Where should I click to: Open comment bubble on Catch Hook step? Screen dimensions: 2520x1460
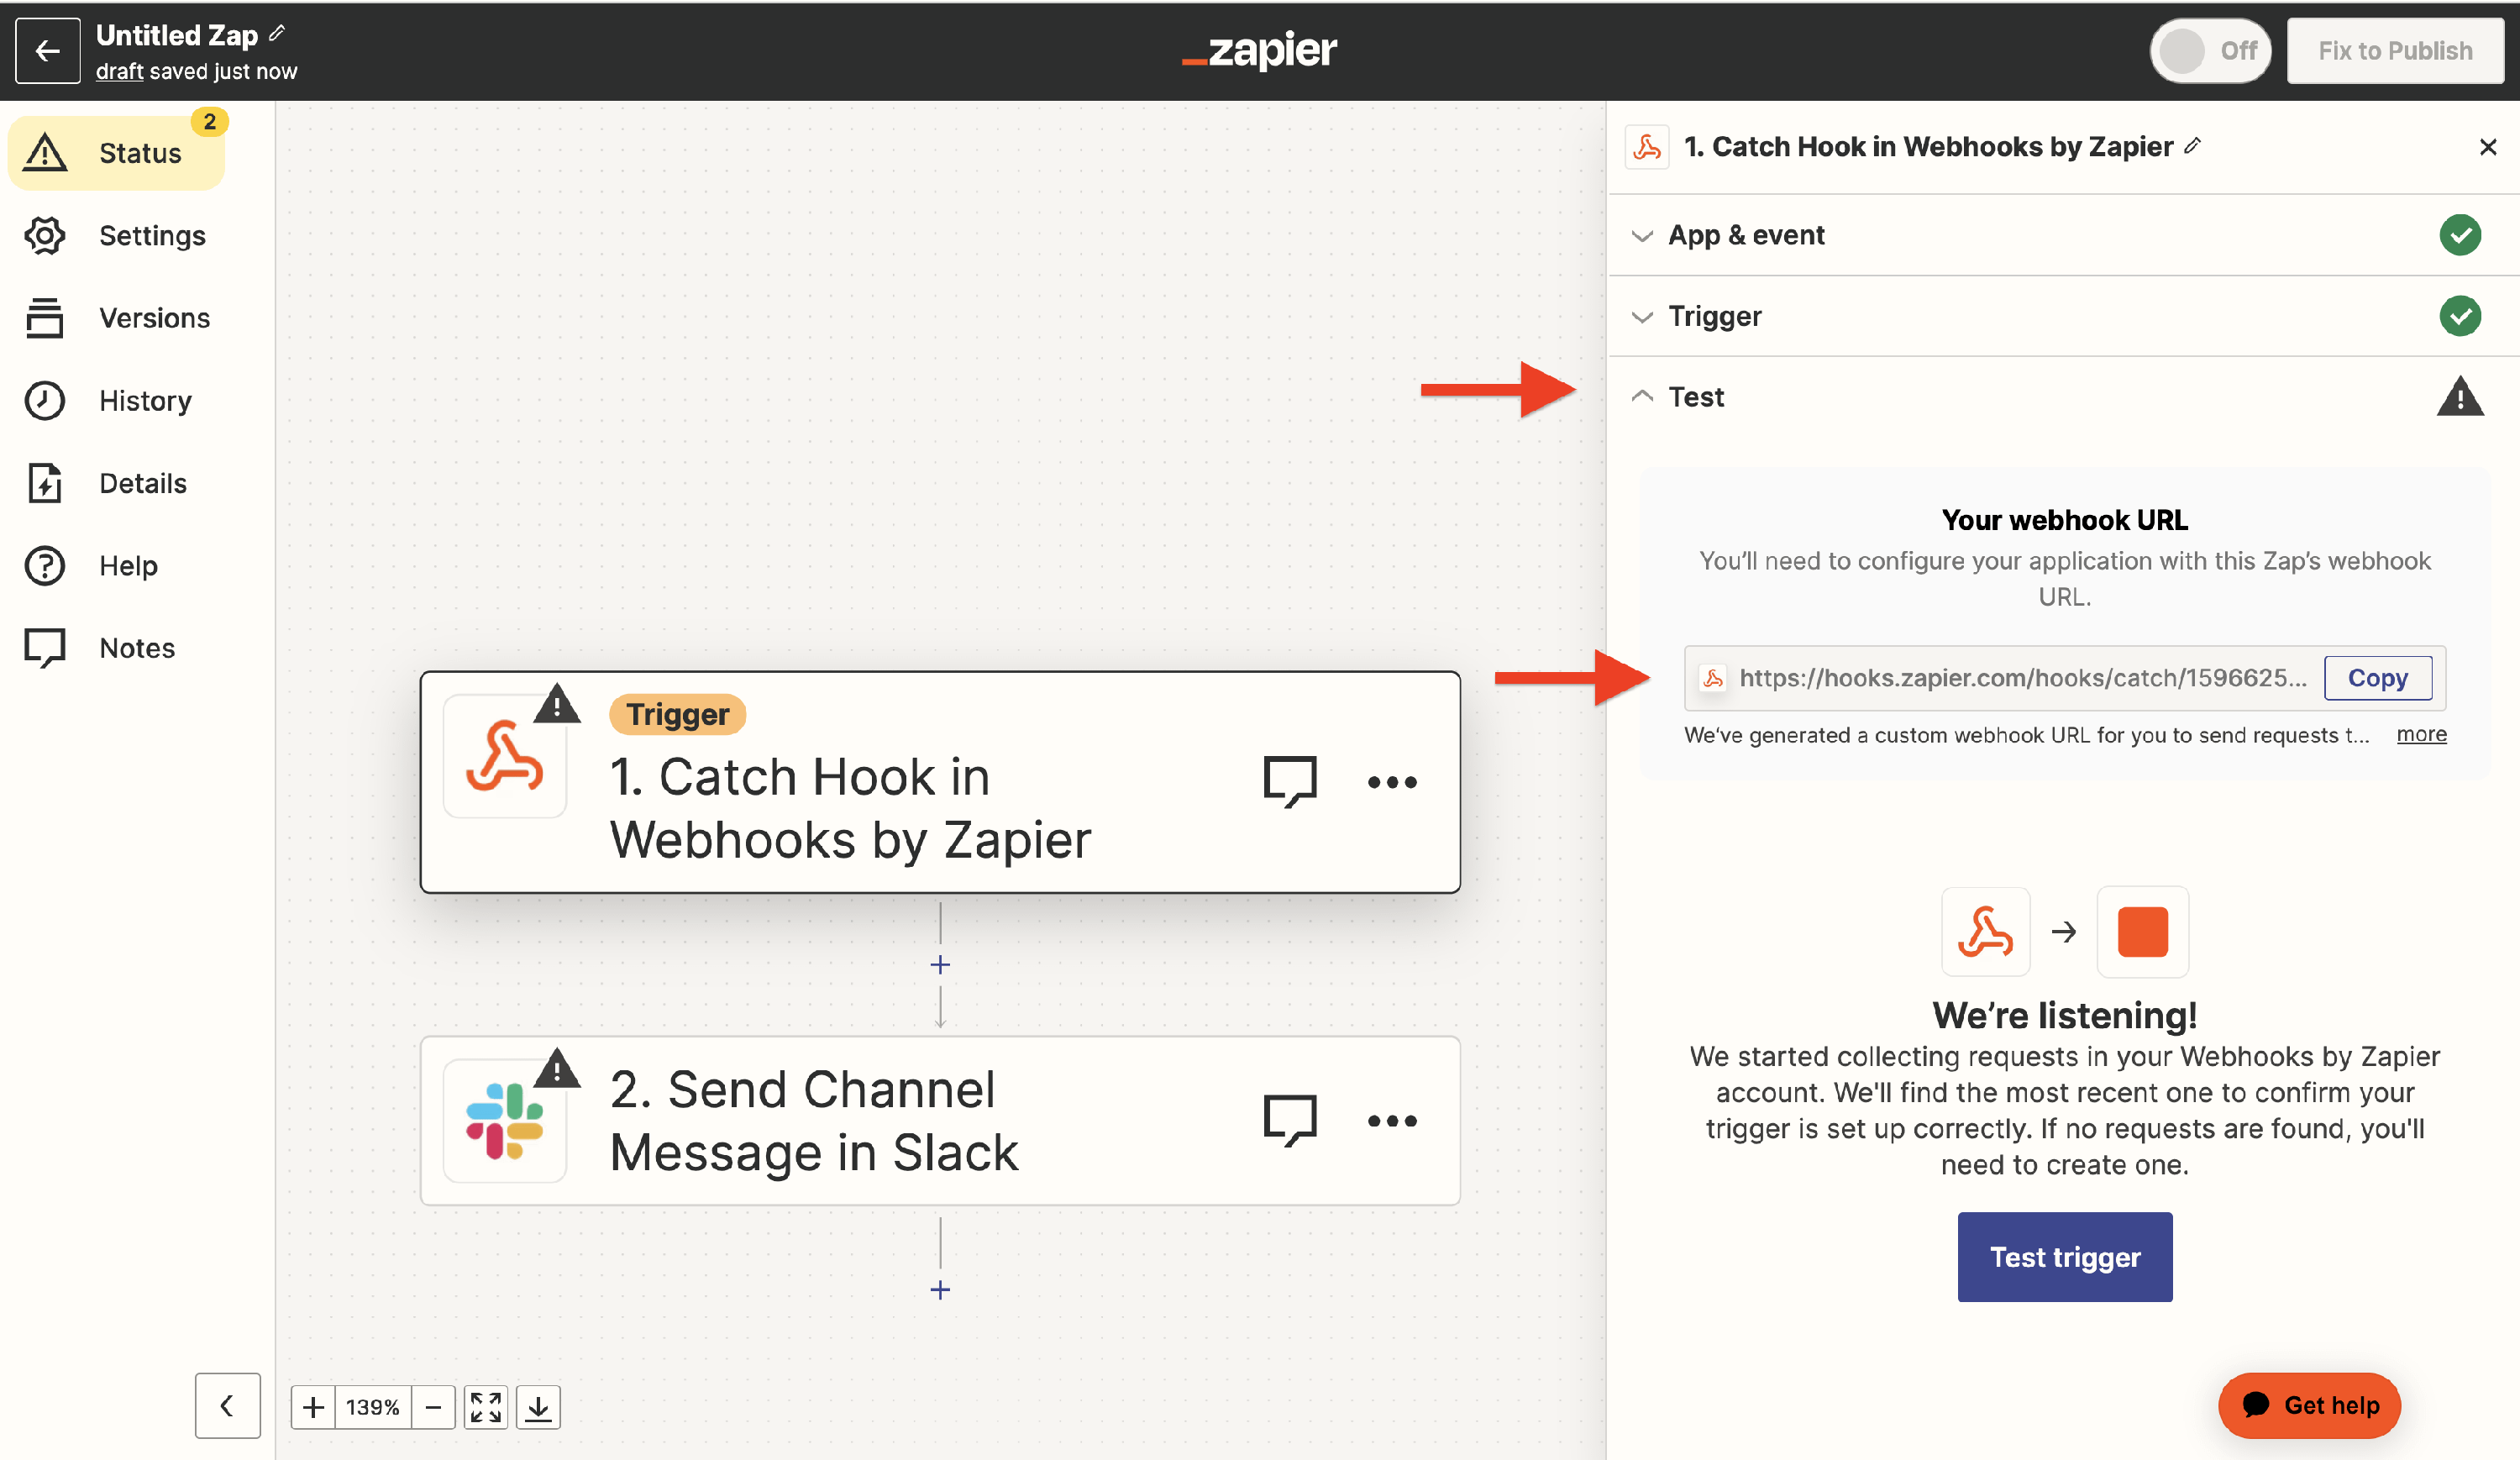coord(1290,781)
